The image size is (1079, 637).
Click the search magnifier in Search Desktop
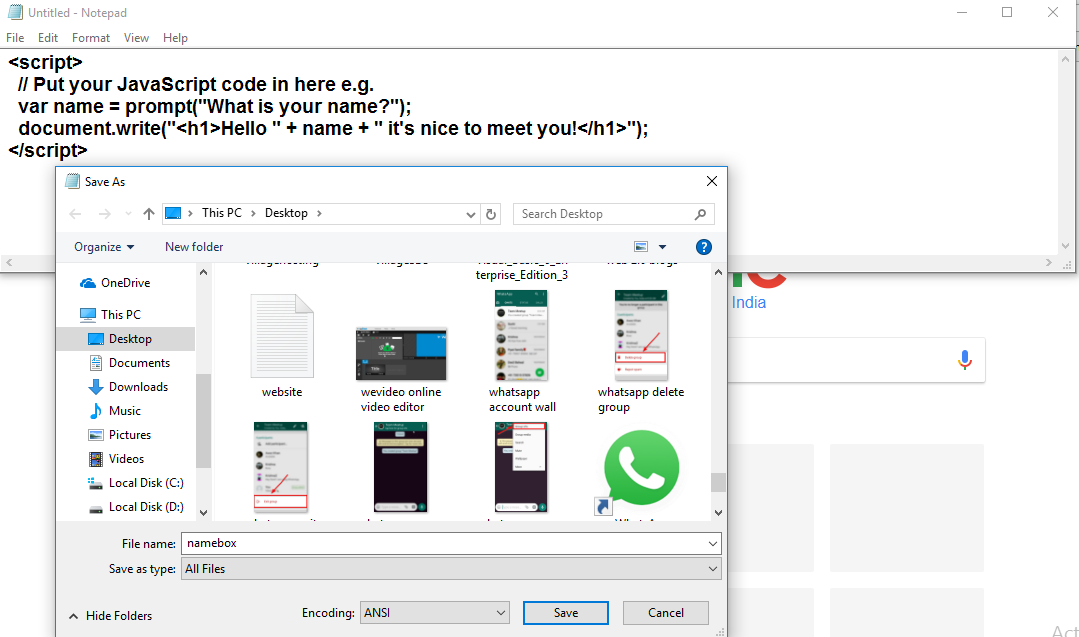point(701,213)
